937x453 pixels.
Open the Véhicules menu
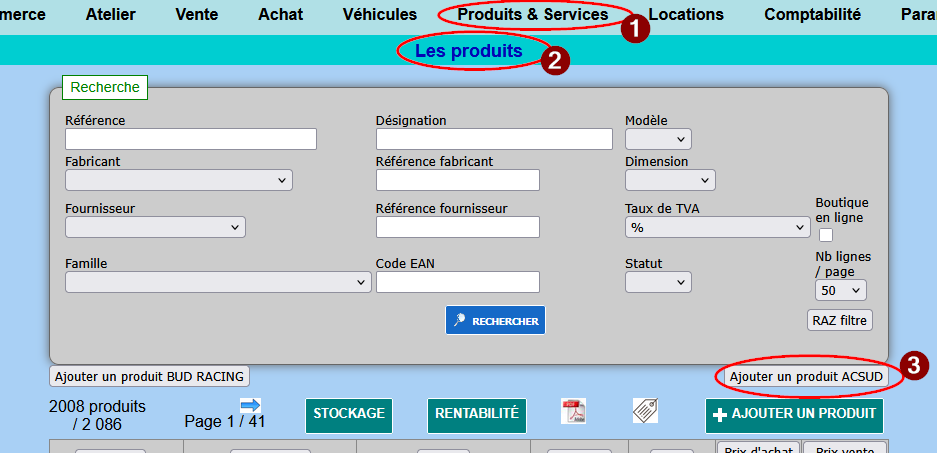tap(379, 15)
